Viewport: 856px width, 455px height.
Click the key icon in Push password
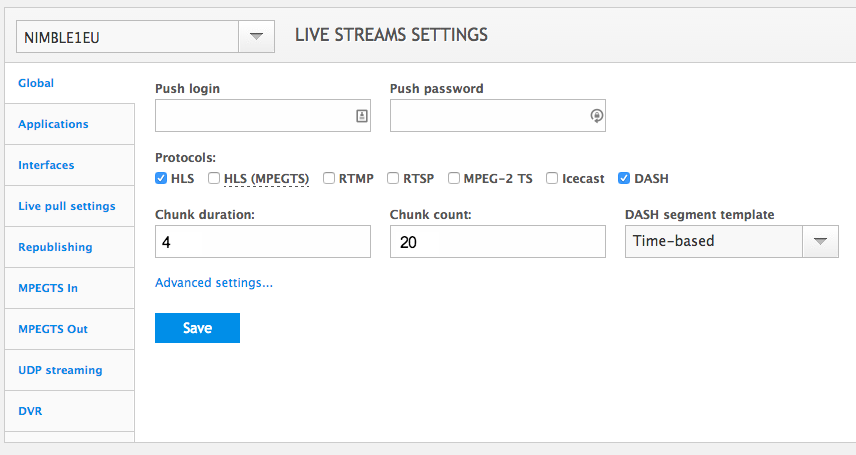coord(597,116)
